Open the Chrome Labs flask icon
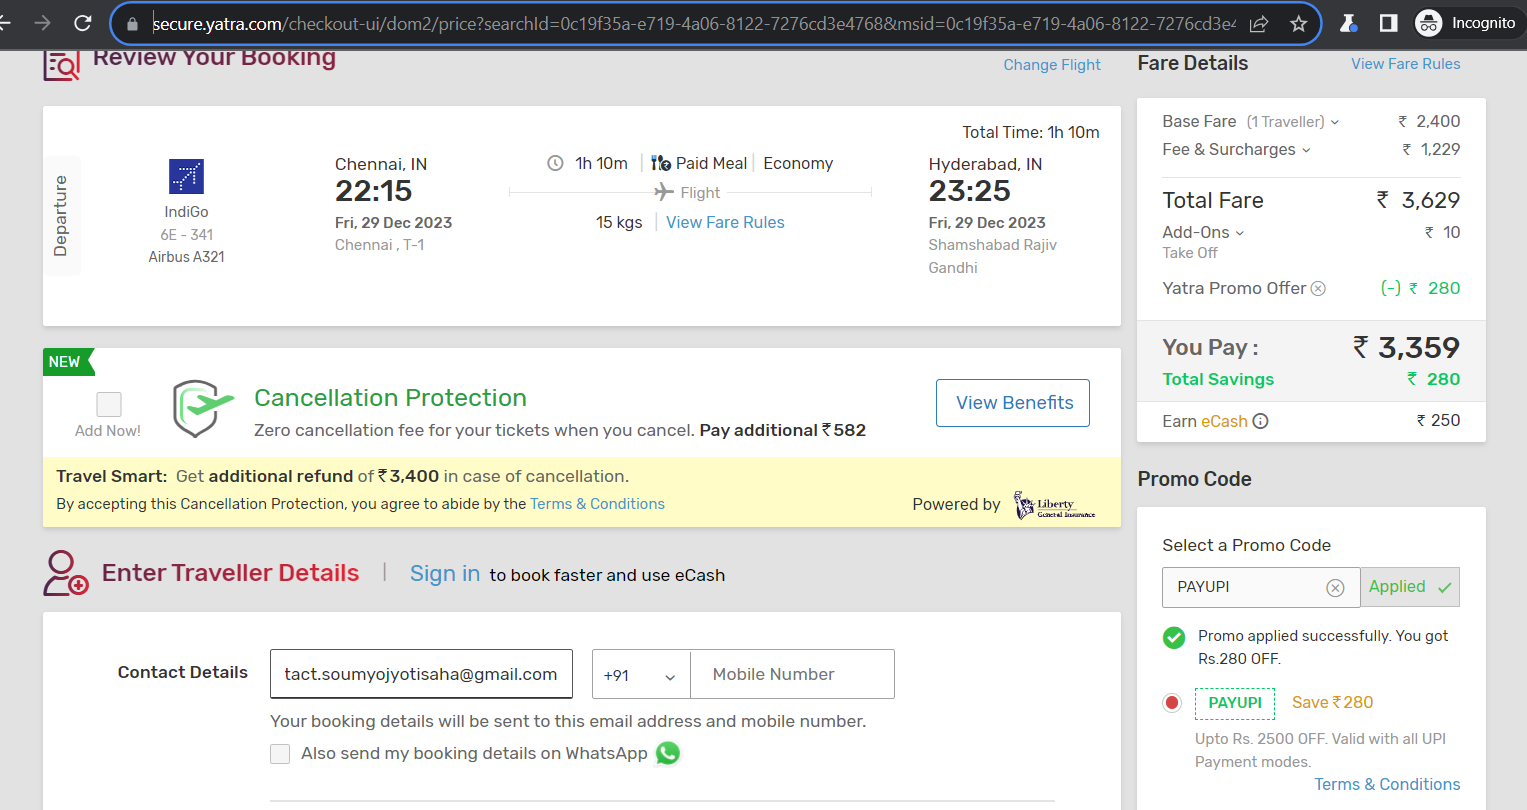The height and width of the screenshot is (810, 1527). pyautogui.click(x=1348, y=22)
